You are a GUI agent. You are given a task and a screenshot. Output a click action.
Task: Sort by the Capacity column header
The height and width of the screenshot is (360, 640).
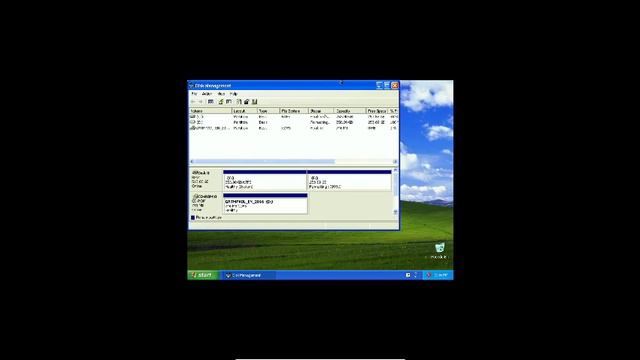(349, 111)
